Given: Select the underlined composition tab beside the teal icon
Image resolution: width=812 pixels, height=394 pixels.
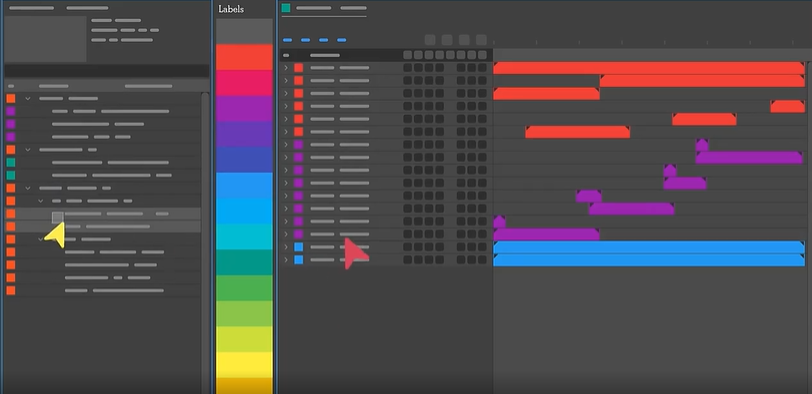Looking at the screenshot, I should click(x=313, y=8).
